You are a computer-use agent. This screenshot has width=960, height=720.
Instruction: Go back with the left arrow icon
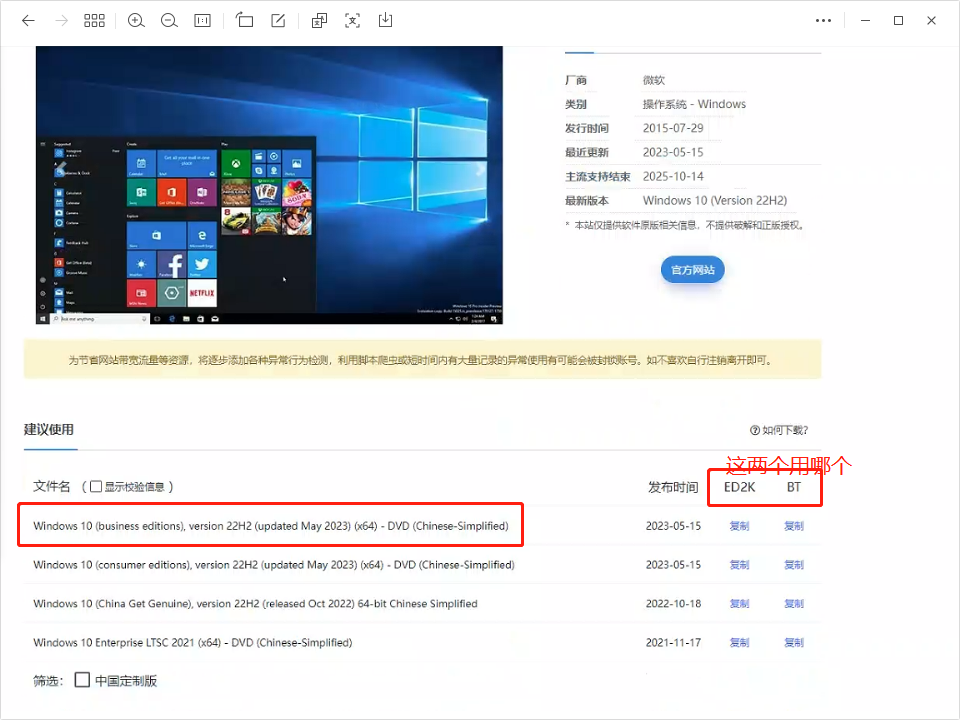(28, 21)
